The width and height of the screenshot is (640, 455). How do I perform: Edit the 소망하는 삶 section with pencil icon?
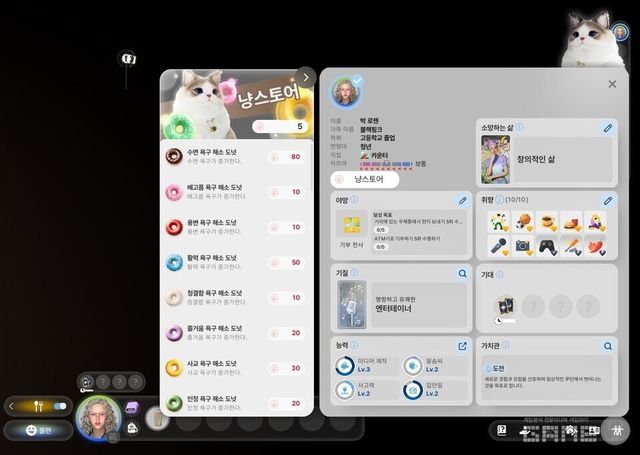pos(607,128)
